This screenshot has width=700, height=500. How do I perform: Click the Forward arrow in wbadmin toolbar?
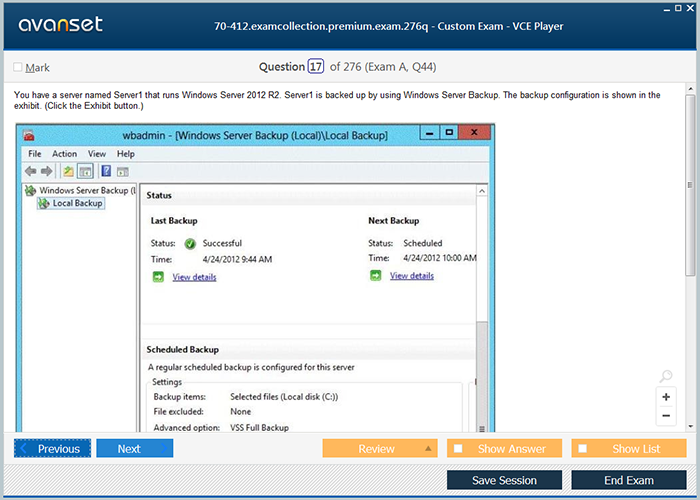coord(46,171)
